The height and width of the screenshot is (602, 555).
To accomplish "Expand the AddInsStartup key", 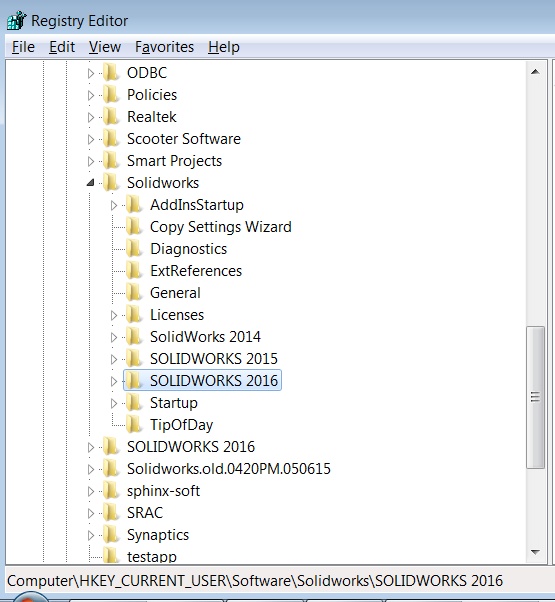I will 114,205.
